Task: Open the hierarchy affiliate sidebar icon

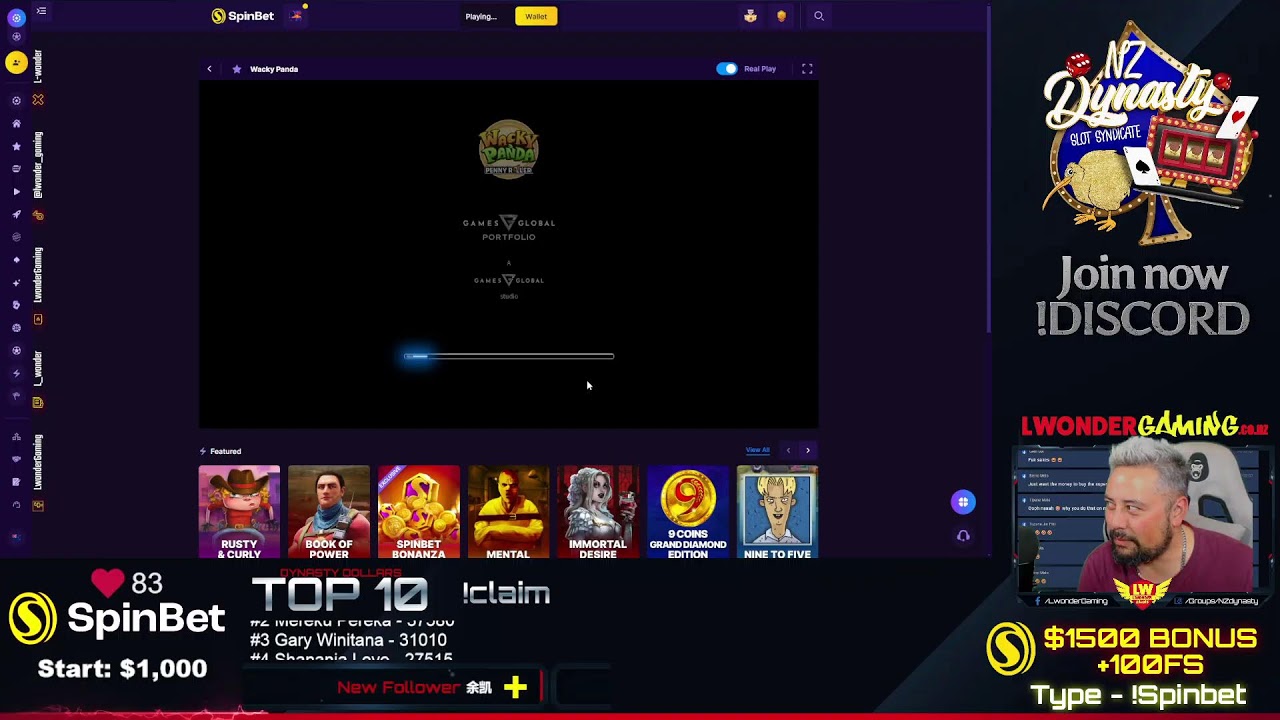Action: point(16,437)
